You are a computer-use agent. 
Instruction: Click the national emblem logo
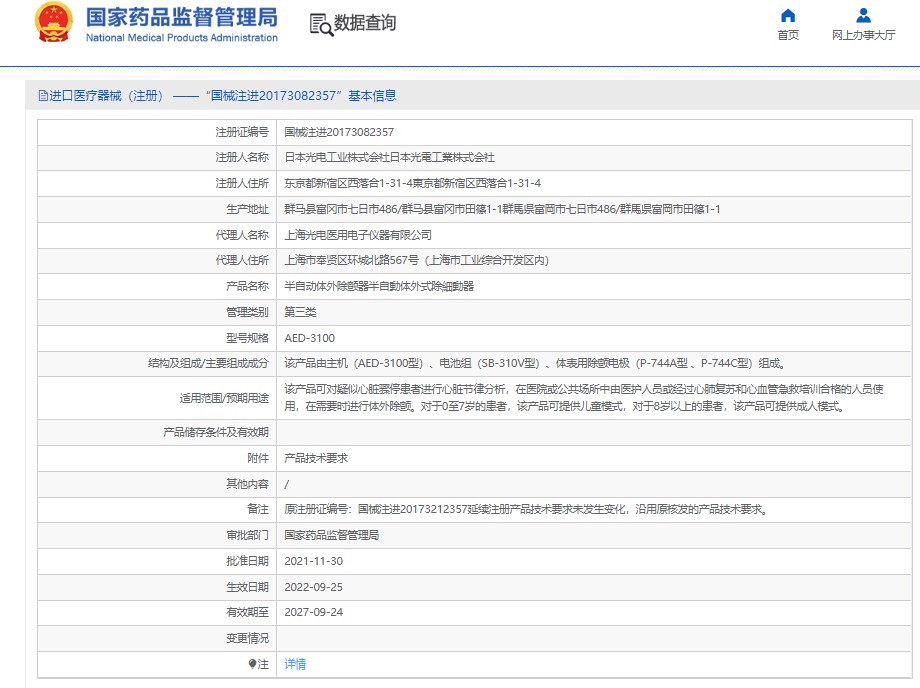point(53,23)
